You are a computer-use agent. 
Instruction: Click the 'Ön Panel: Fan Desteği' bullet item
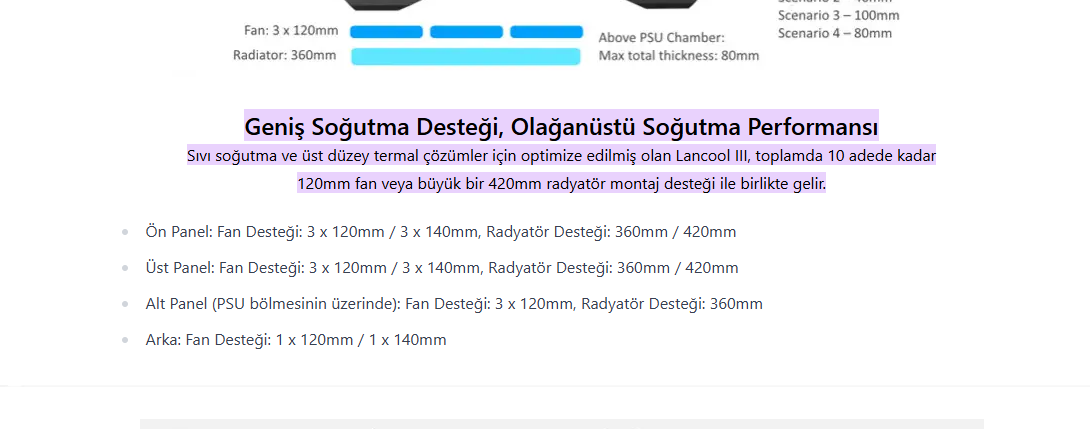[x=441, y=232]
